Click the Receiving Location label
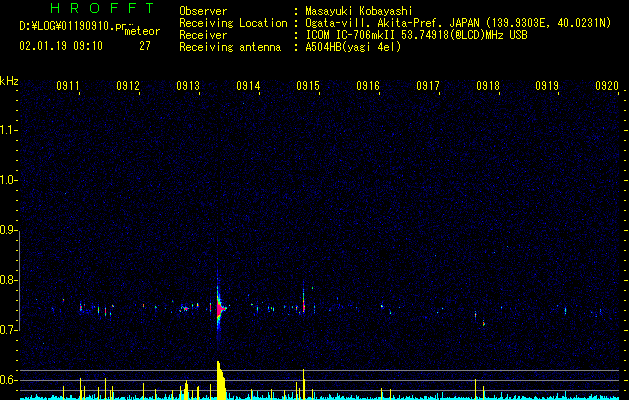Image resolution: width=629 pixels, height=400 pixels. point(233,23)
